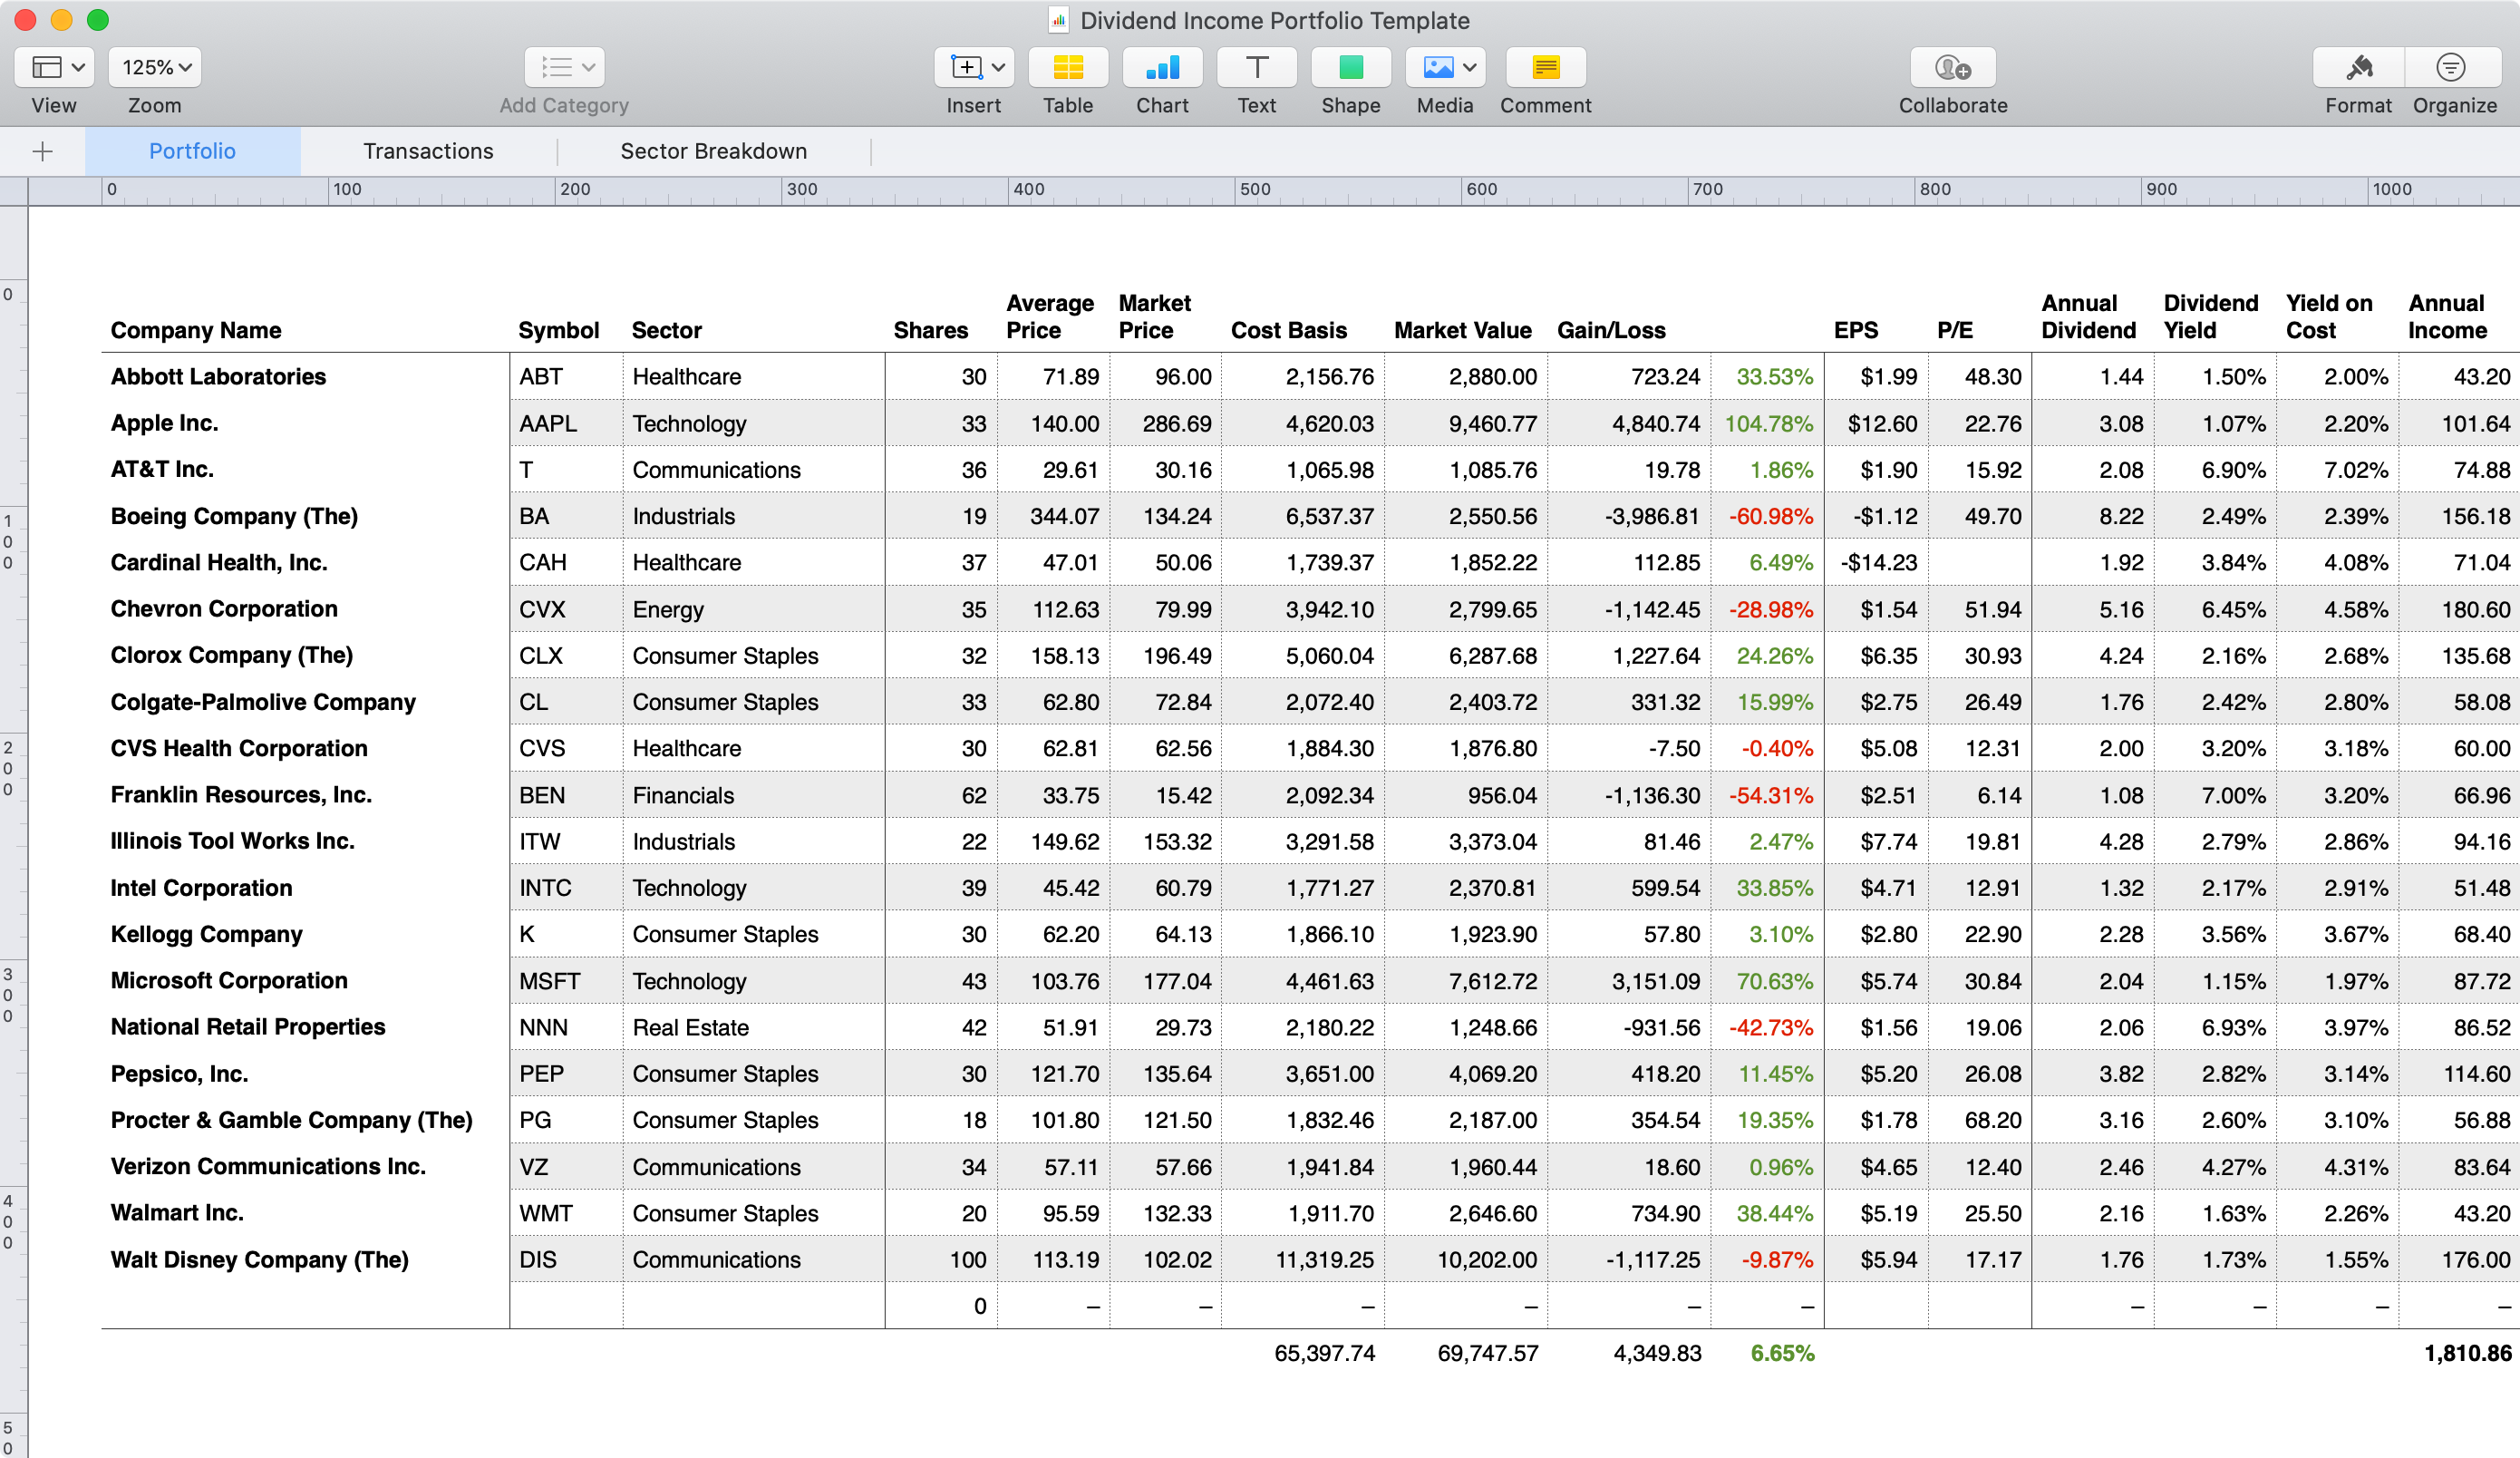
Task: Switch to the Portfolio sheet tab
Action: [x=192, y=151]
